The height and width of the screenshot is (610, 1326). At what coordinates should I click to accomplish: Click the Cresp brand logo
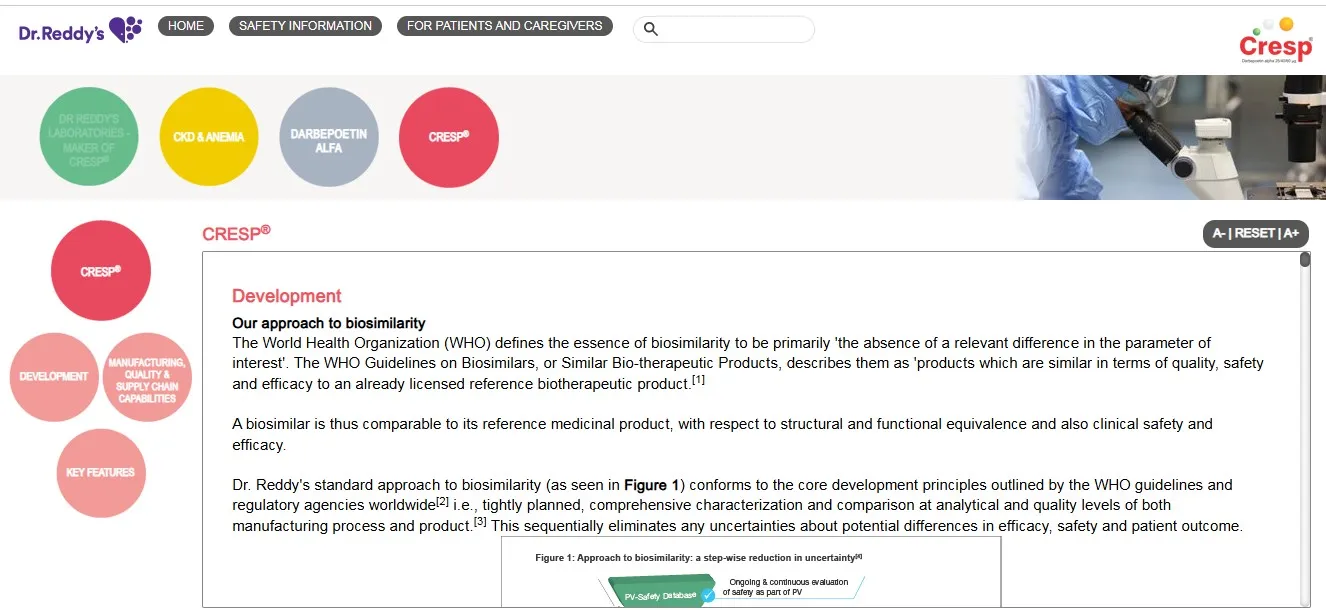1275,41
